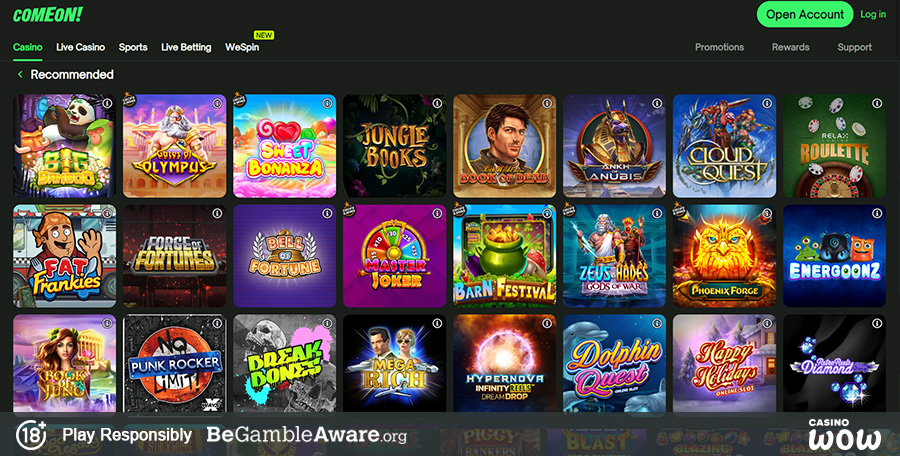Open the Rewards link
Screen dimensions: 900x456
[790, 47]
